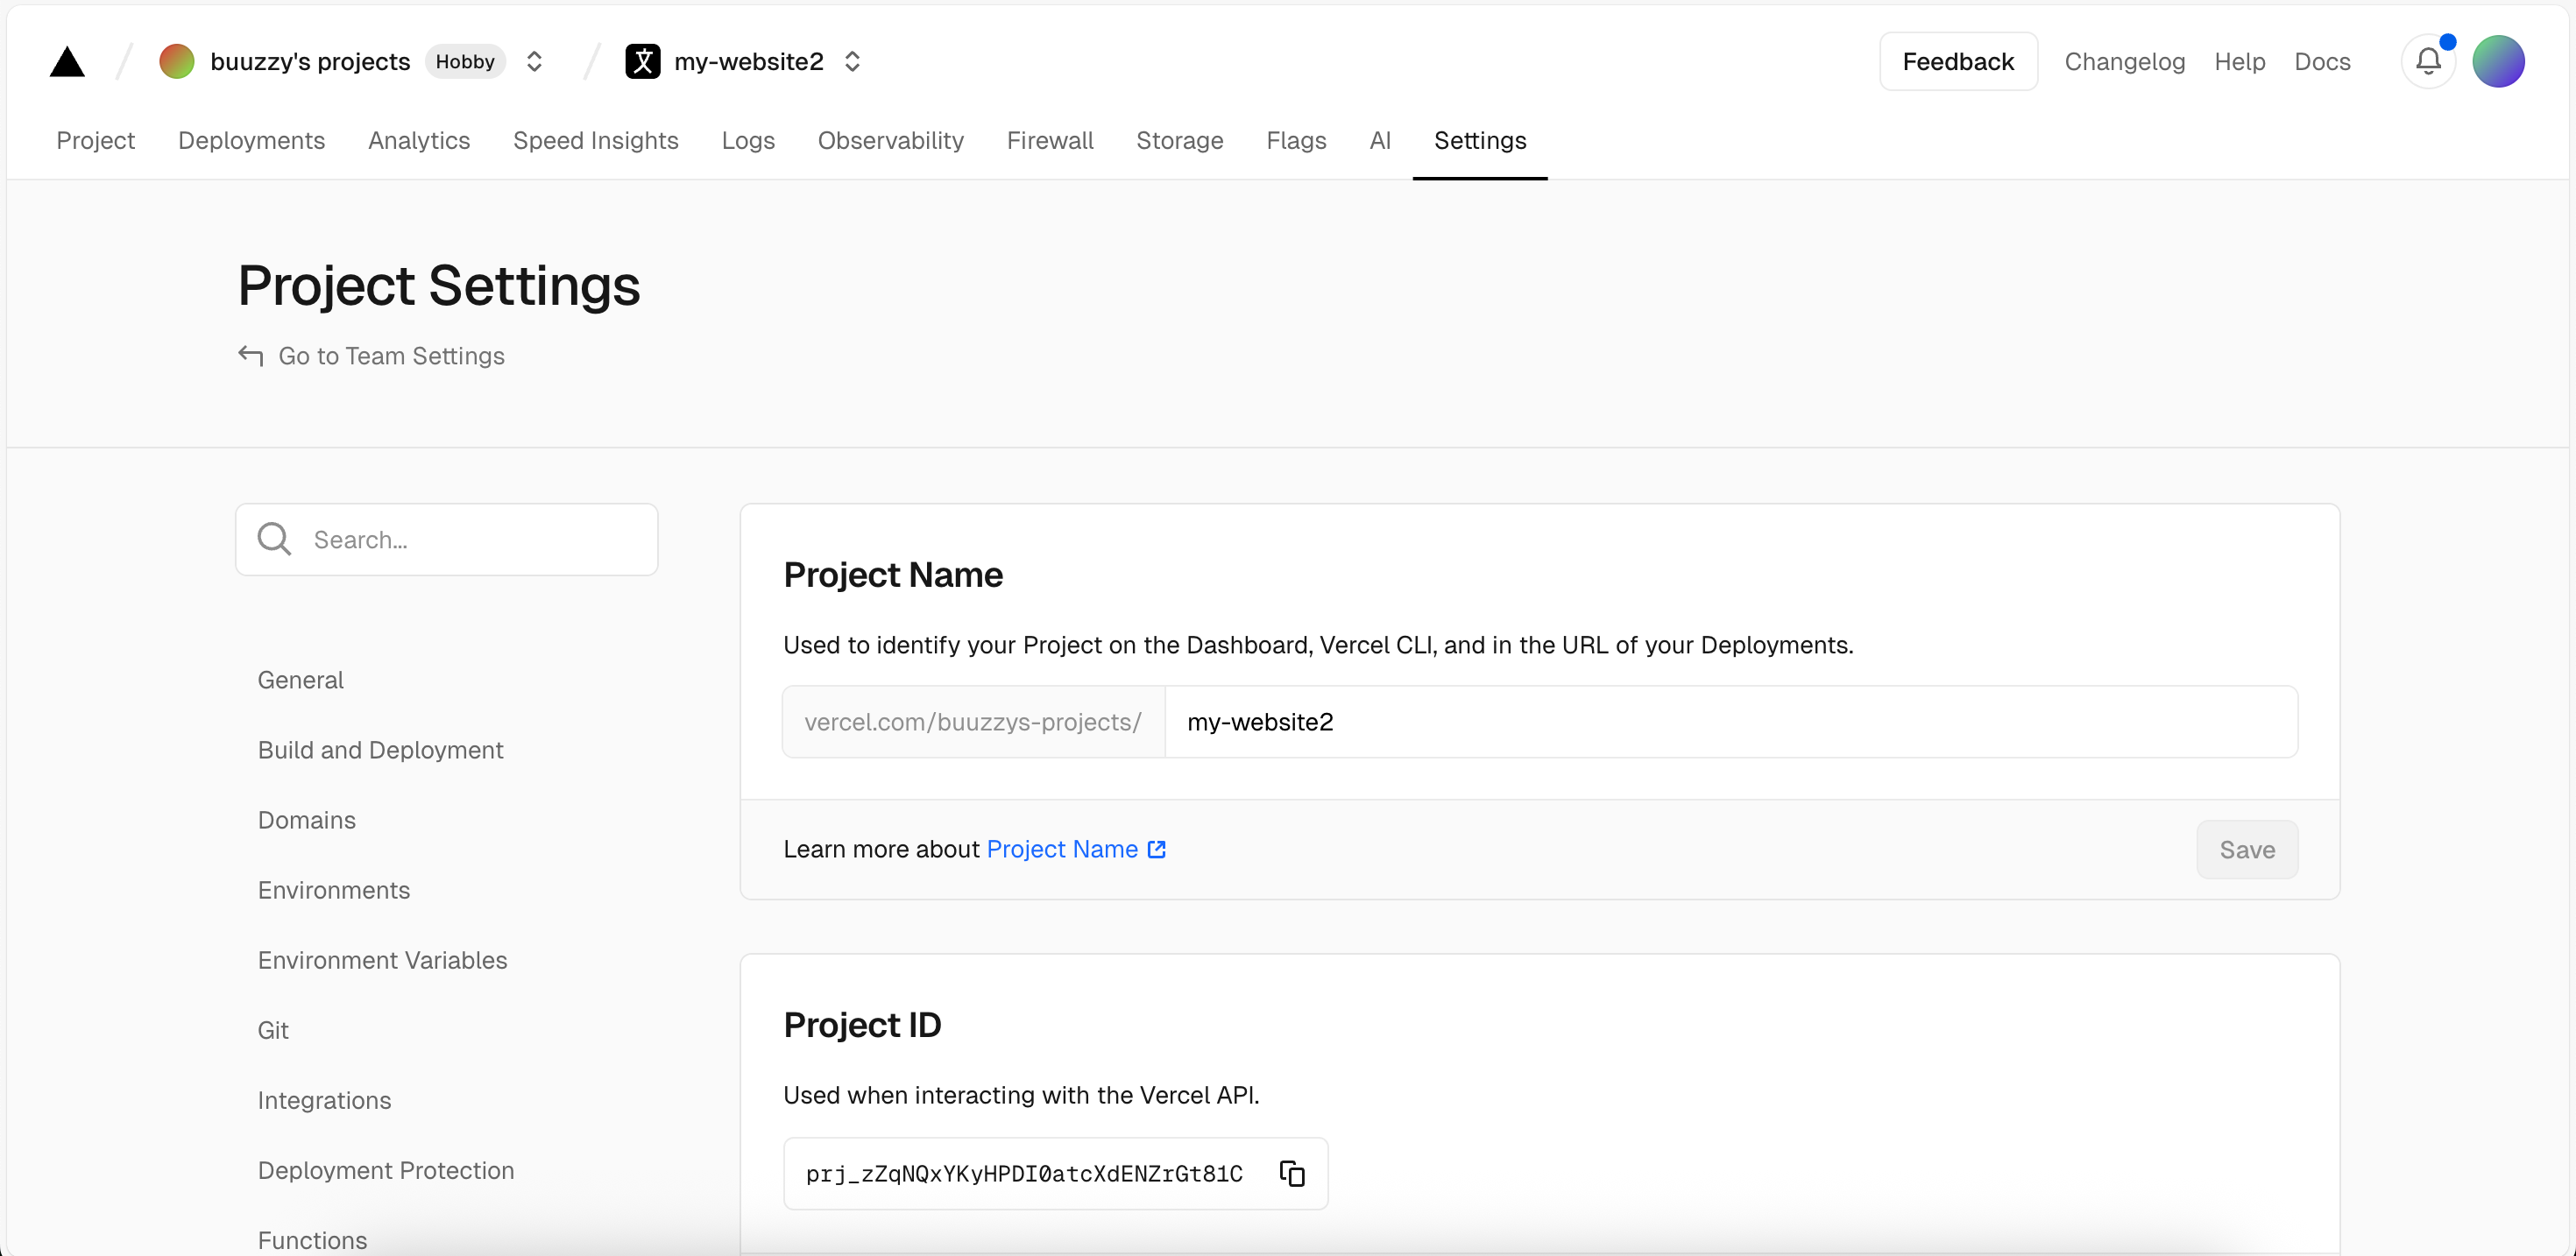
Task: Click my-website2 in the breadcrumb
Action: [749, 62]
